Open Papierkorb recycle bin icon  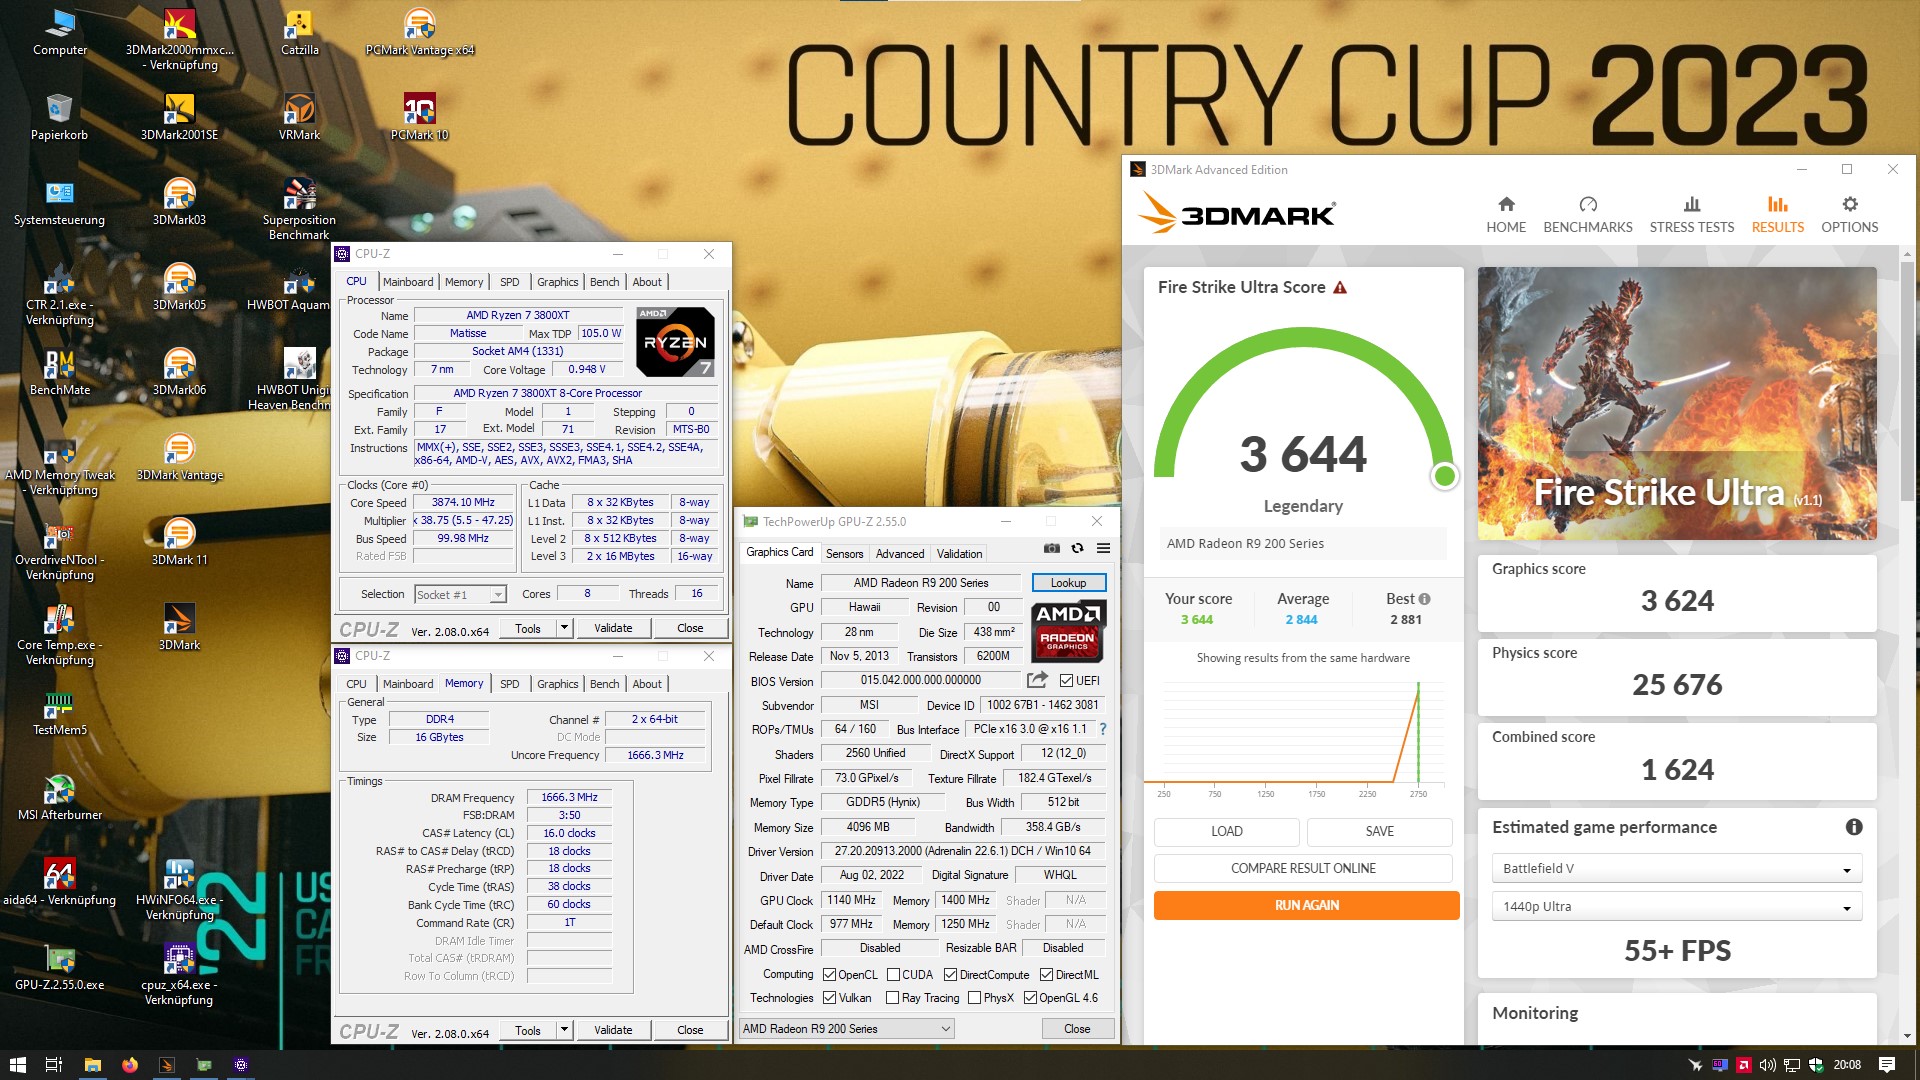point(59,117)
